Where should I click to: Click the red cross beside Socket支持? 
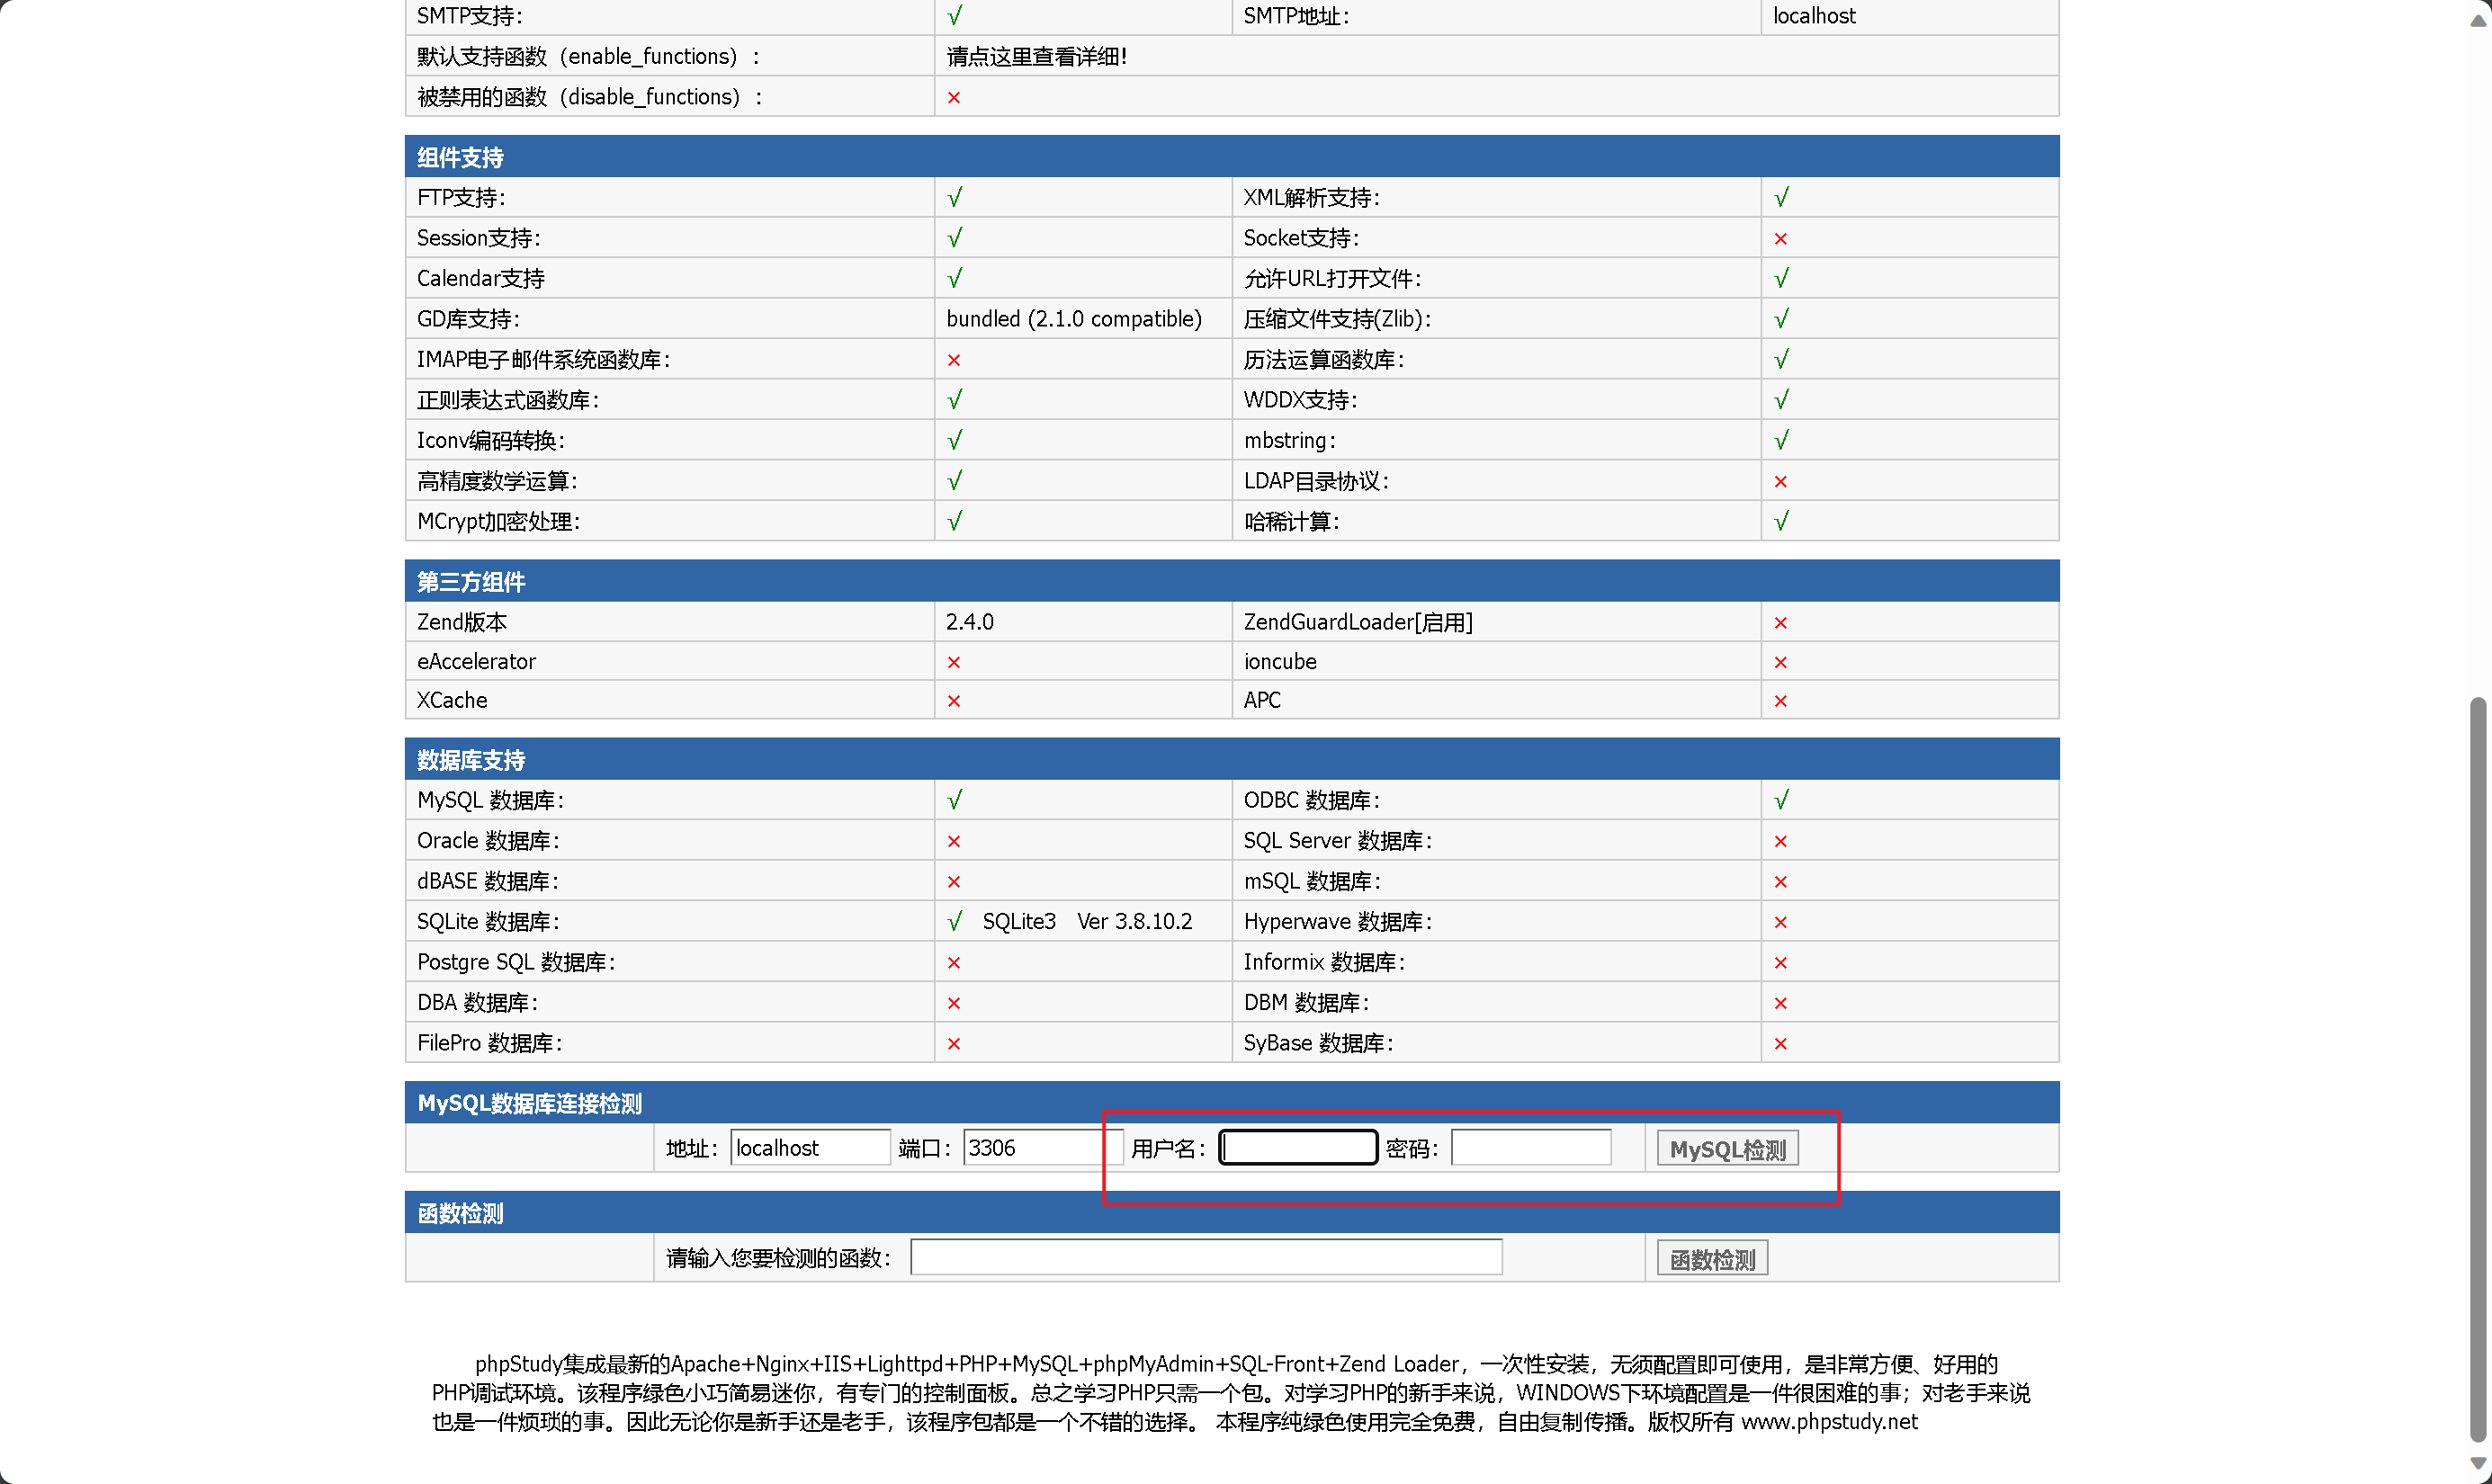pyautogui.click(x=1780, y=238)
